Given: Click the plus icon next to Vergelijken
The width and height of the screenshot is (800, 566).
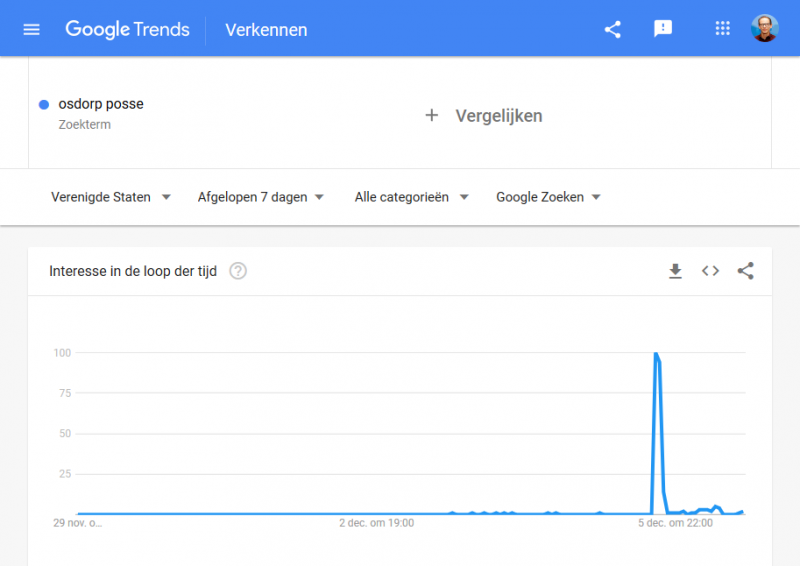Looking at the screenshot, I should pos(432,115).
